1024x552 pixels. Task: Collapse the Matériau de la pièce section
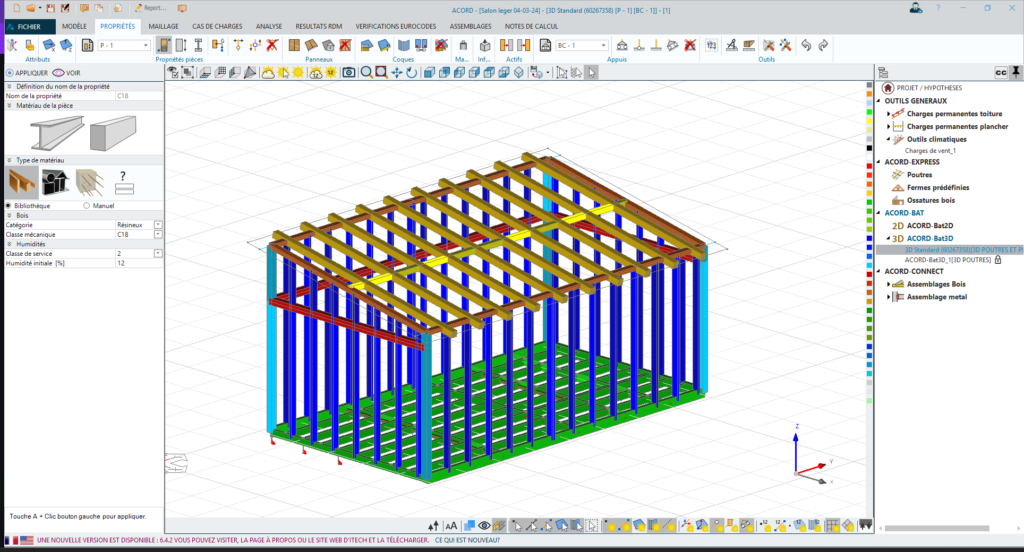(x=9, y=105)
